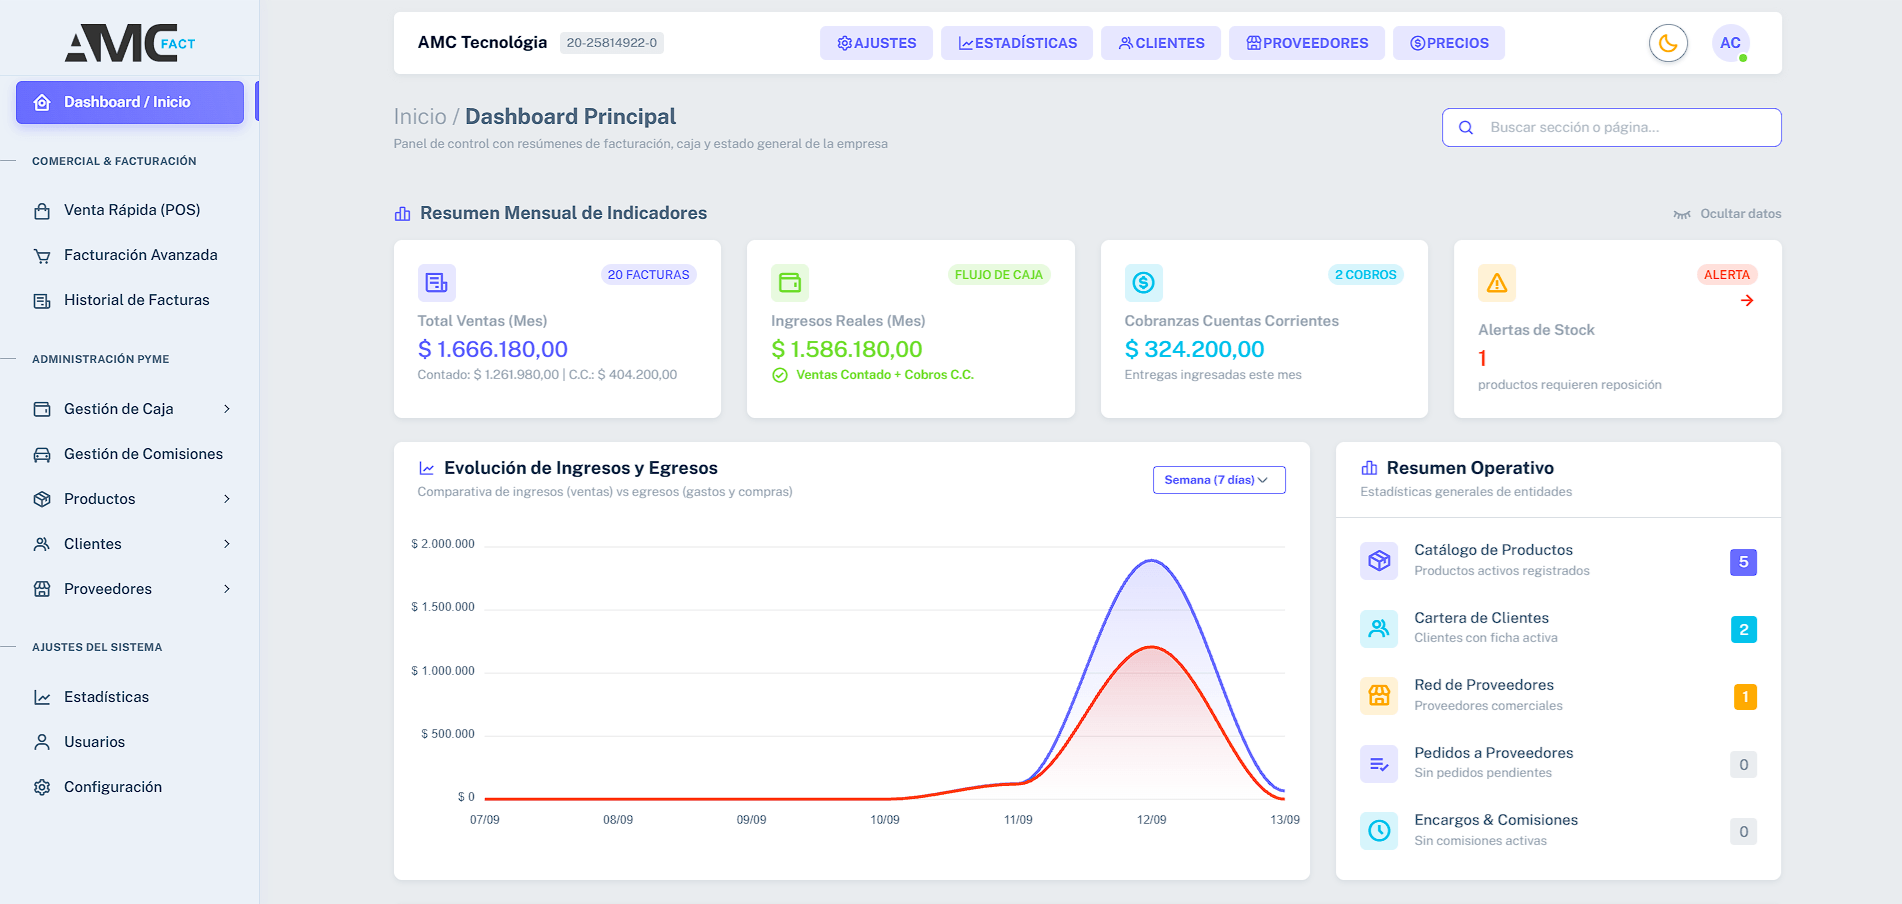Click the Total Ventas invoice icon
Screen dimensions: 1902x904
(437, 283)
